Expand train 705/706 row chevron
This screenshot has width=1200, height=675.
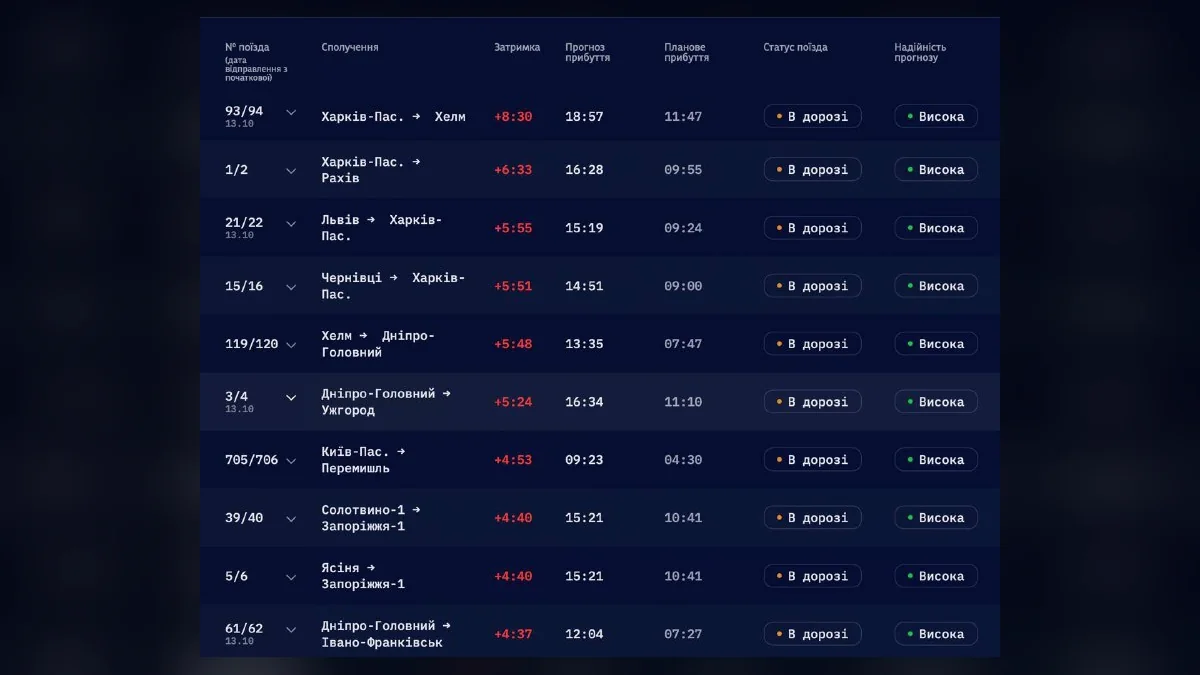(291, 460)
